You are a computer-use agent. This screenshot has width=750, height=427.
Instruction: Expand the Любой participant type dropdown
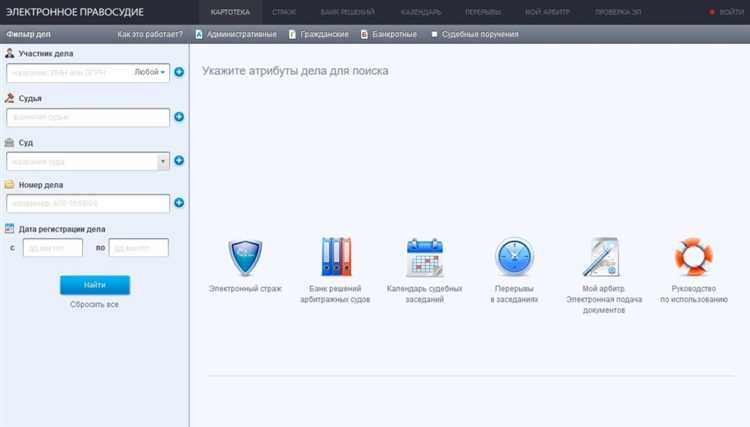coord(150,72)
